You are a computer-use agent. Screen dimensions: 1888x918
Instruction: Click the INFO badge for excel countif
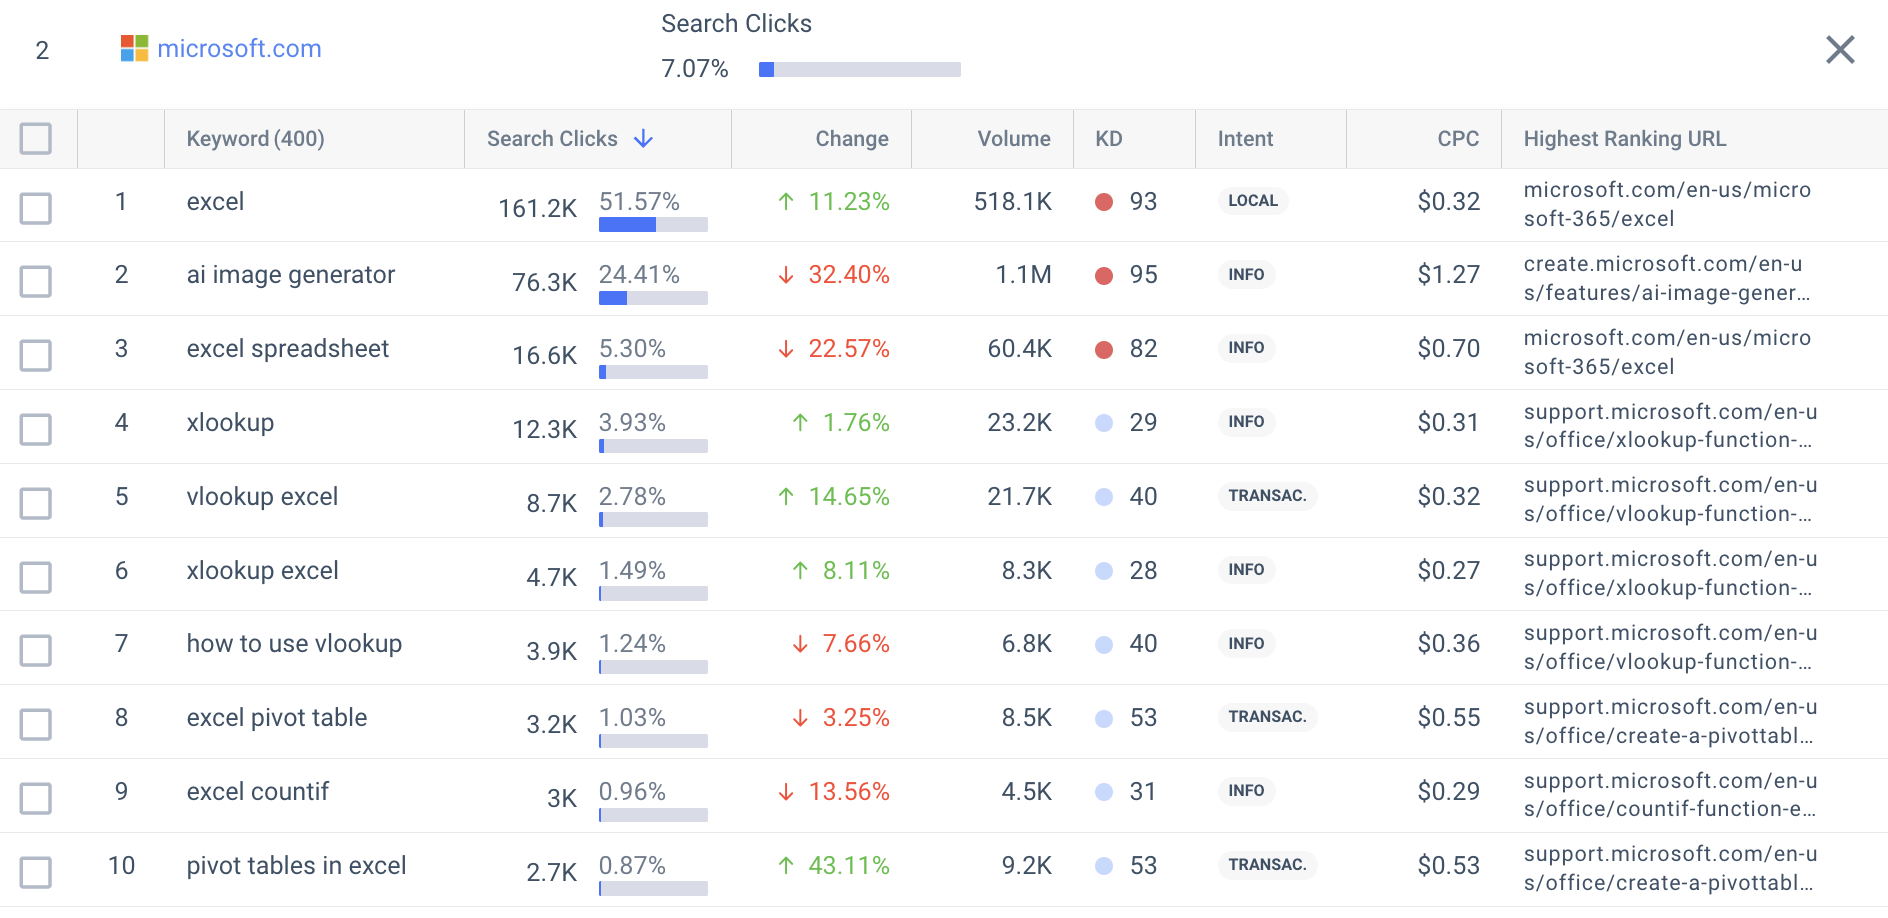(x=1246, y=791)
